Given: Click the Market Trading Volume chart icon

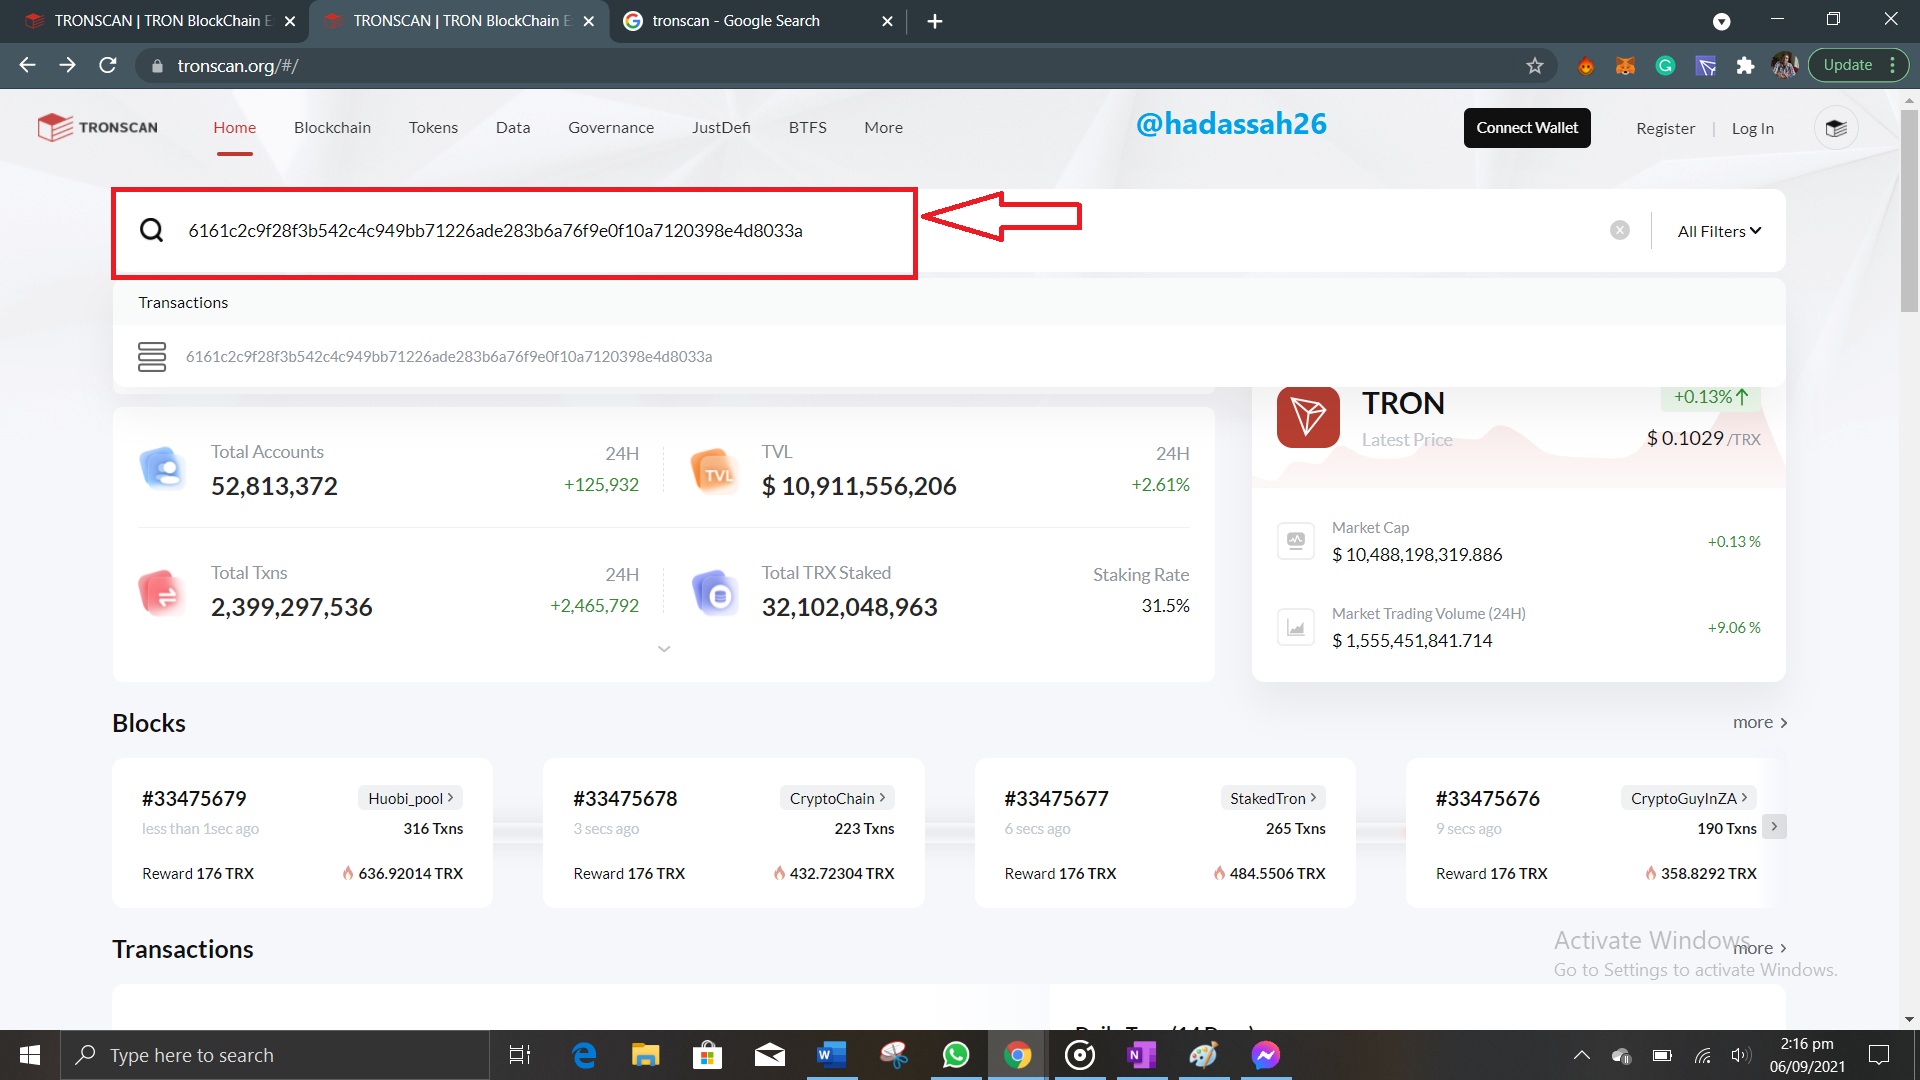Looking at the screenshot, I should click(x=1296, y=627).
